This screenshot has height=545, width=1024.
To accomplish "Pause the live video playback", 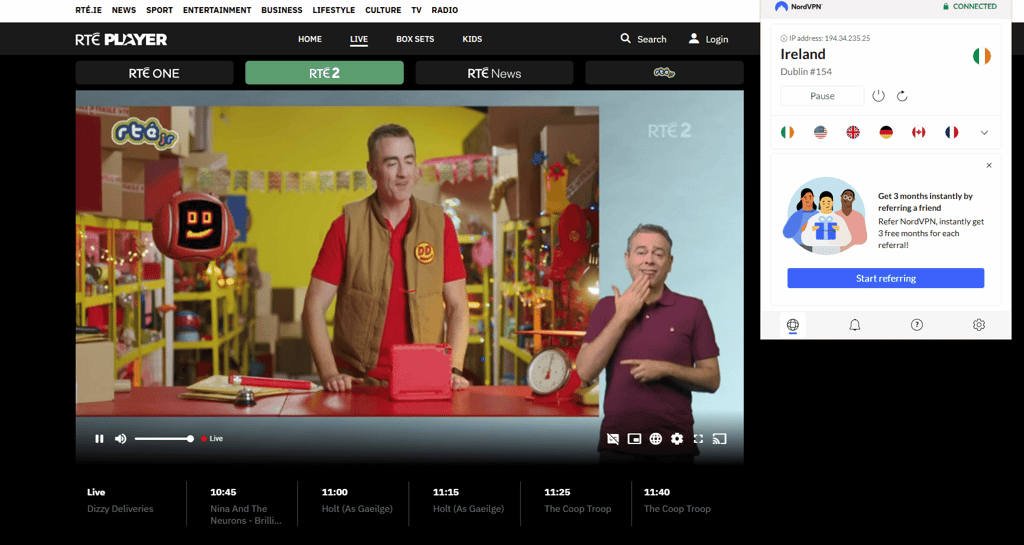I will 99,439.
